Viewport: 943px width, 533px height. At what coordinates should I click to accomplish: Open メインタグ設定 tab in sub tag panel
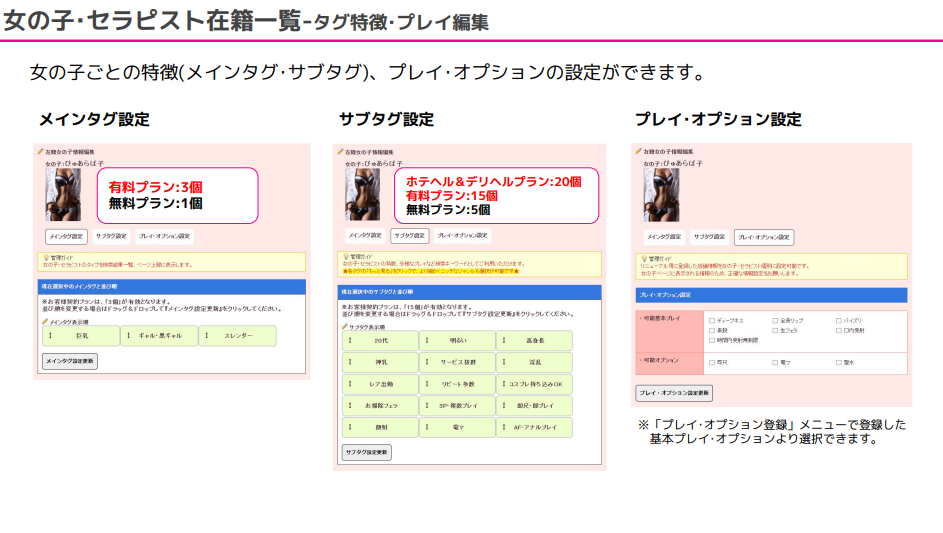[x=365, y=236]
